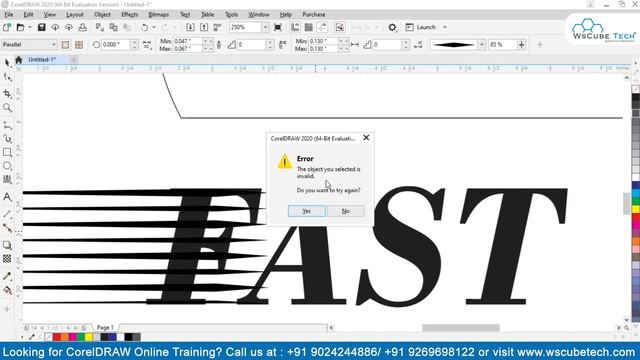Click the Welcome screen home icon
Viewport: 640px width, 360px height.
click(x=18, y=60)
